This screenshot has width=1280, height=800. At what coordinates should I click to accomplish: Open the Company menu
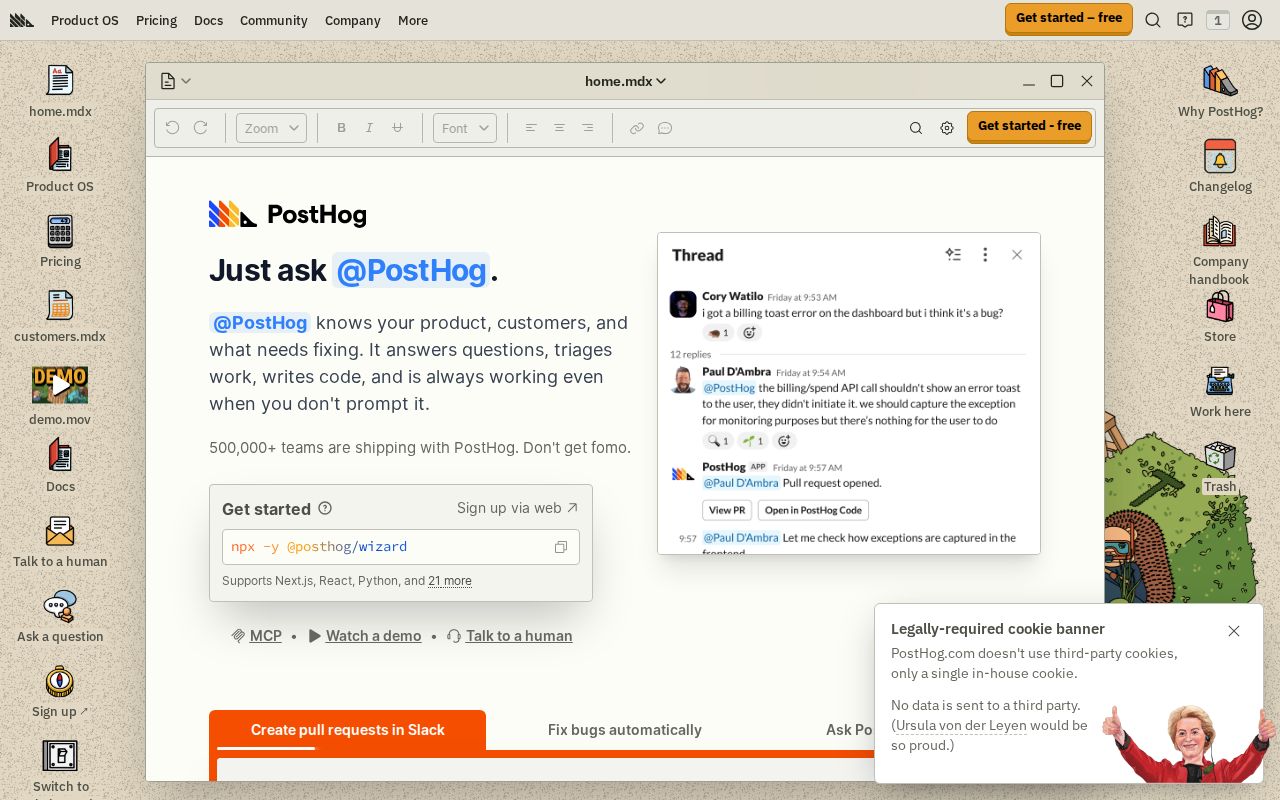point(353,20)
